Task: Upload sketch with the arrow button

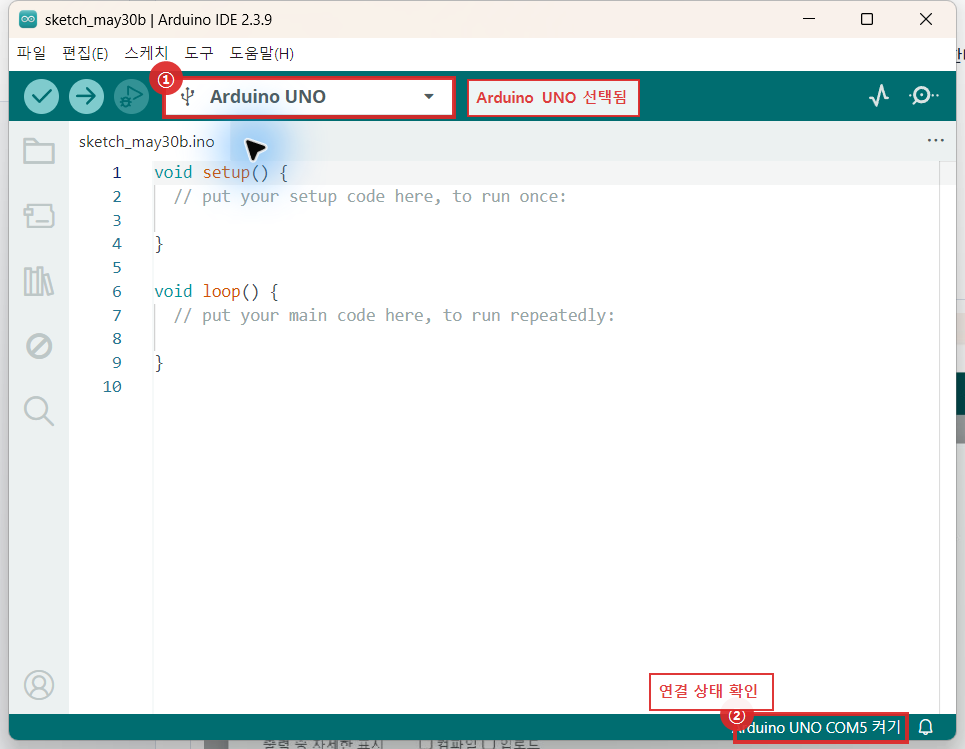Action: coord(86,97)
